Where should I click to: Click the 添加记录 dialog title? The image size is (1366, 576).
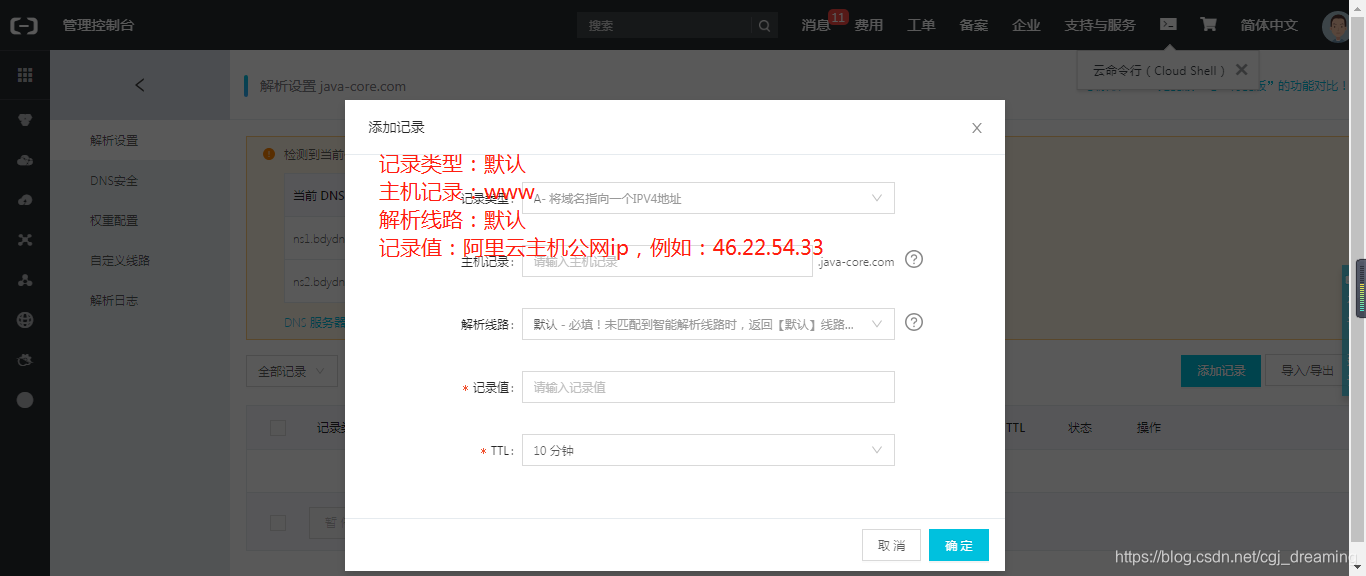(397, 127)
